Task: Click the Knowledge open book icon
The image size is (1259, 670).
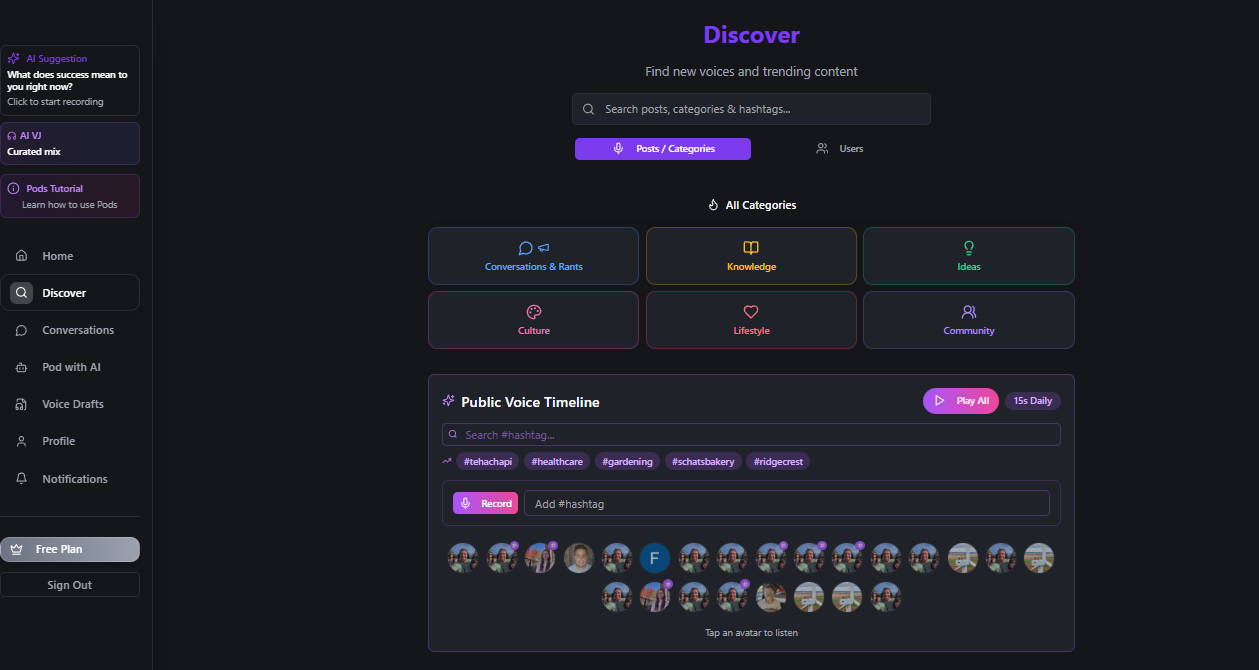Action: [x=751, y=248]
